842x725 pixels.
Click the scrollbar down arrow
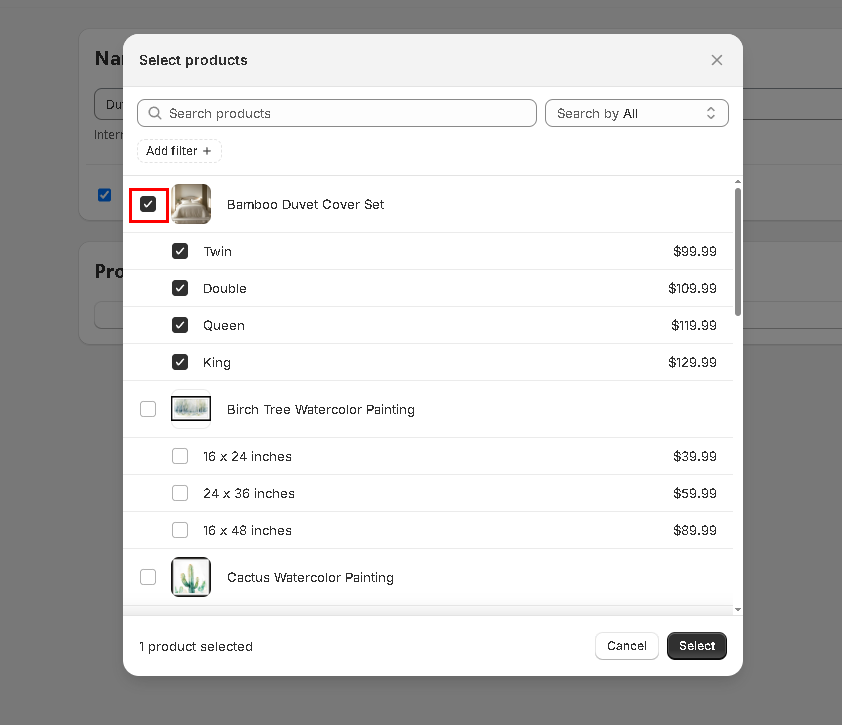738,610
